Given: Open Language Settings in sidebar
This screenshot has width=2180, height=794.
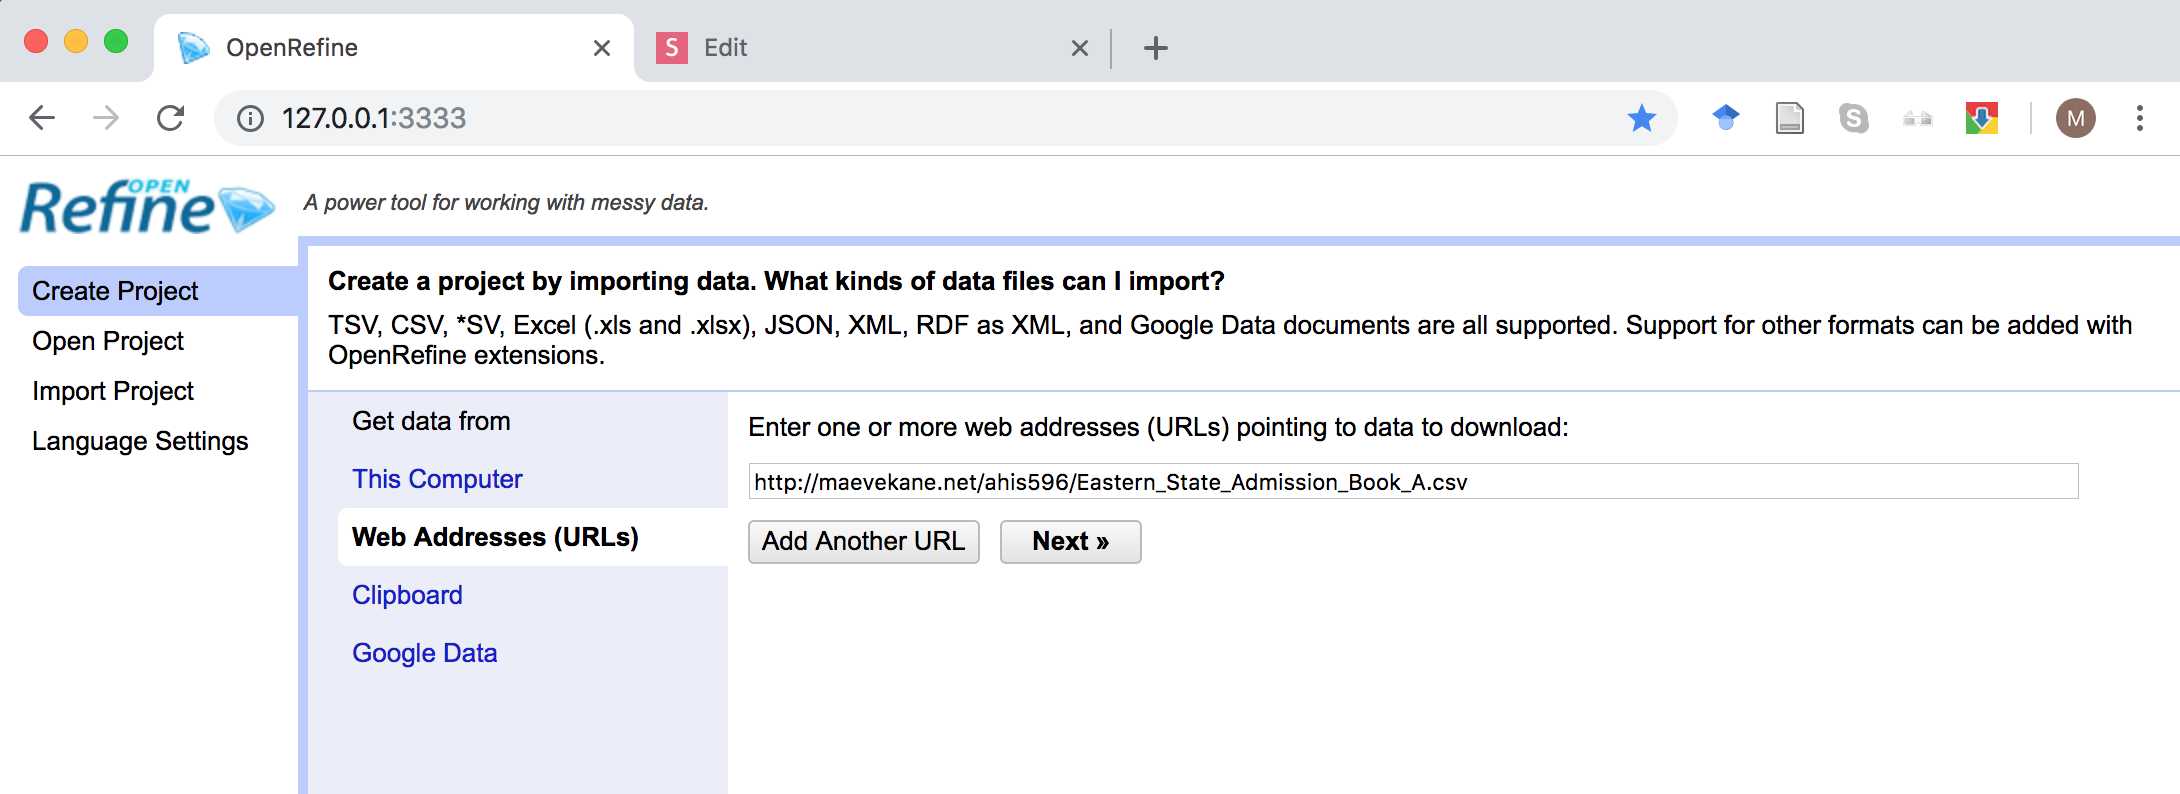Looking at the screenshot, I should coord(140,441).
